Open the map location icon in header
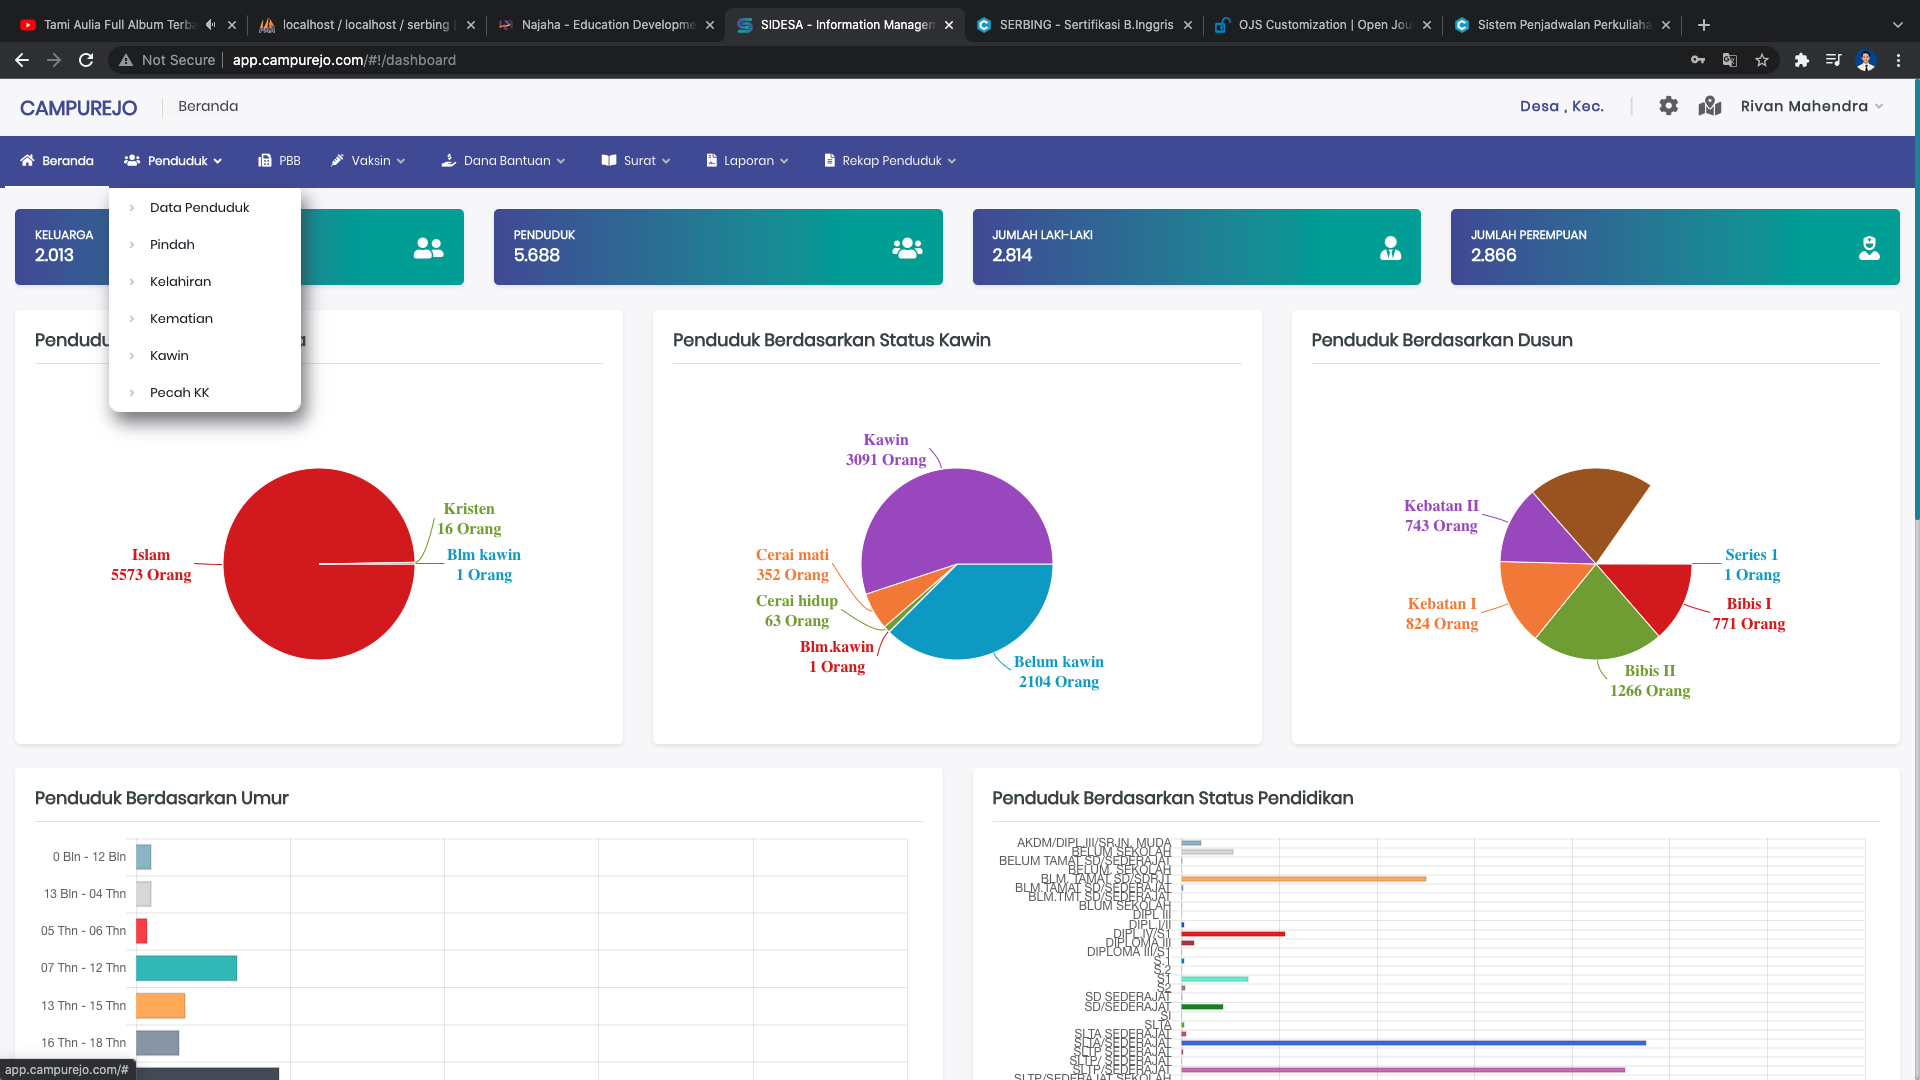 1710,106
